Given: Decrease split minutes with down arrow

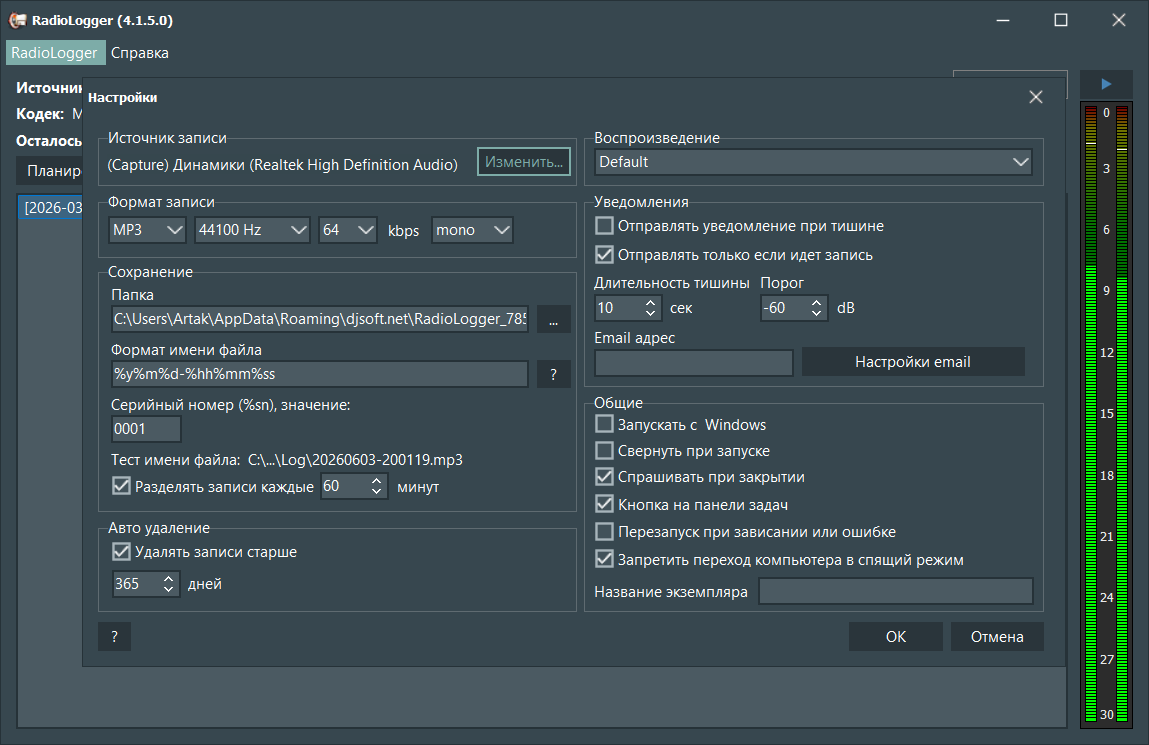Looking at the screenshot, I should tap(376, 492).
